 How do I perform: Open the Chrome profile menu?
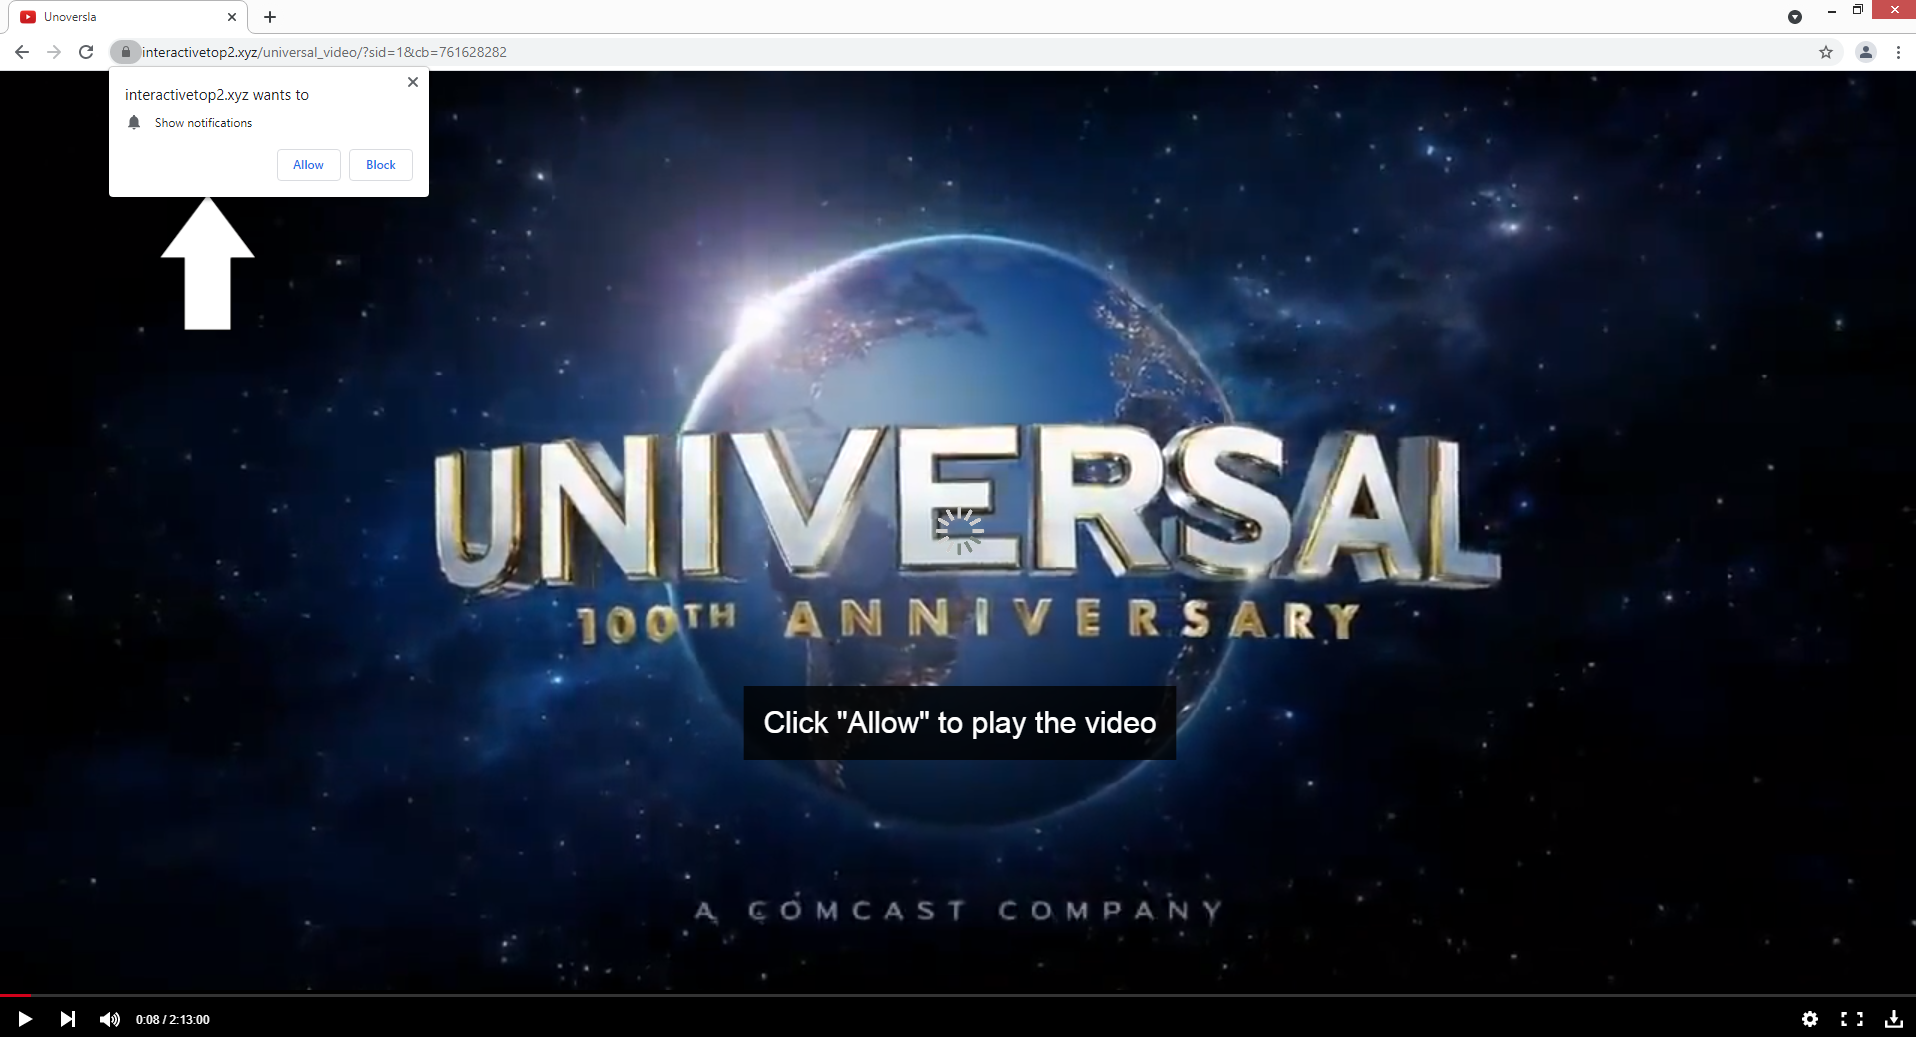1866,52
